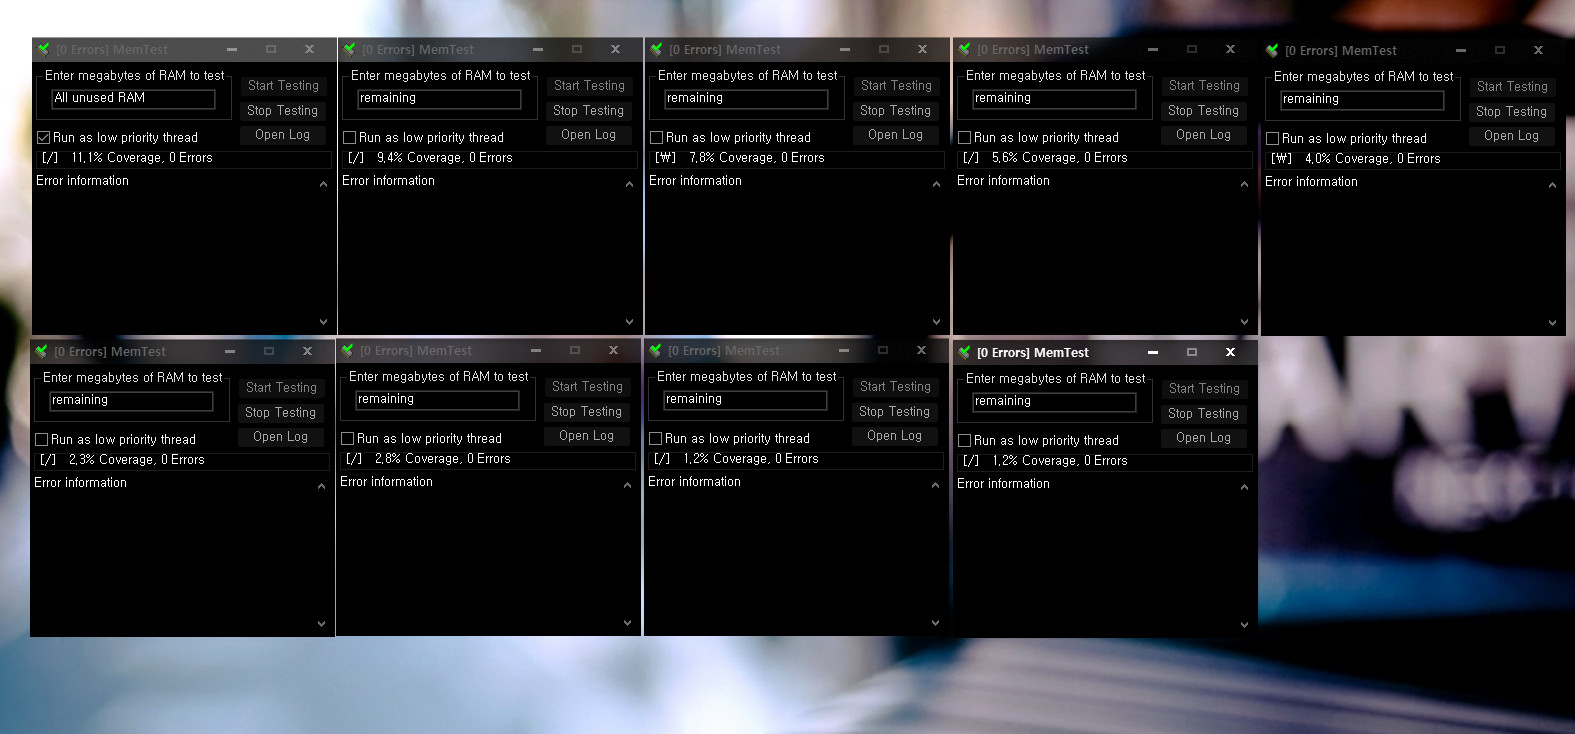The image size is (1575, 734).
Task: Click the '9,4% Coverage, 0 Errors' status text
Action: (x=445, y=158)
